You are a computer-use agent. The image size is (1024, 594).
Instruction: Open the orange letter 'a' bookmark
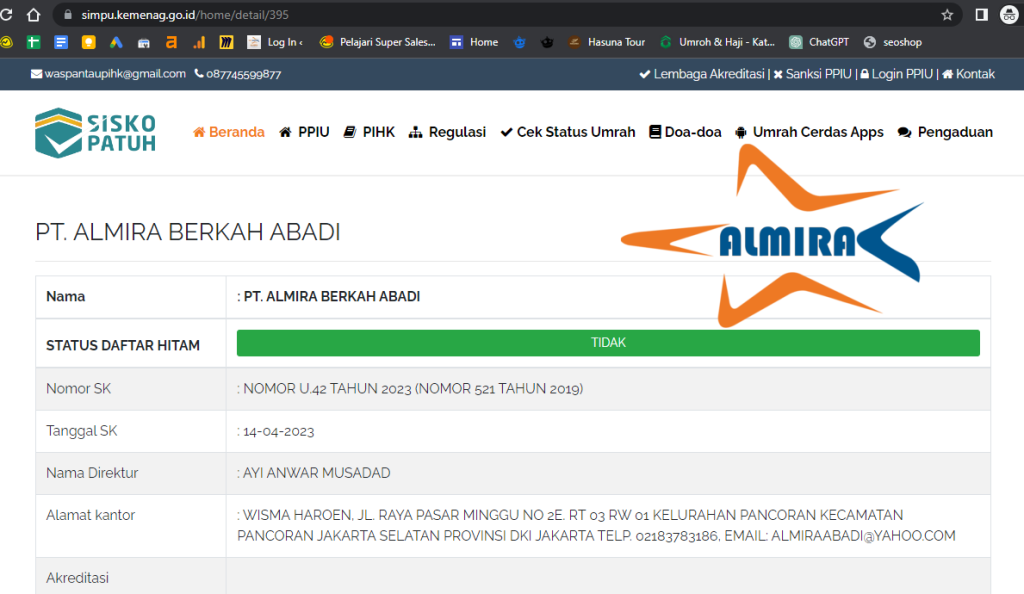[x=171, y=42]
